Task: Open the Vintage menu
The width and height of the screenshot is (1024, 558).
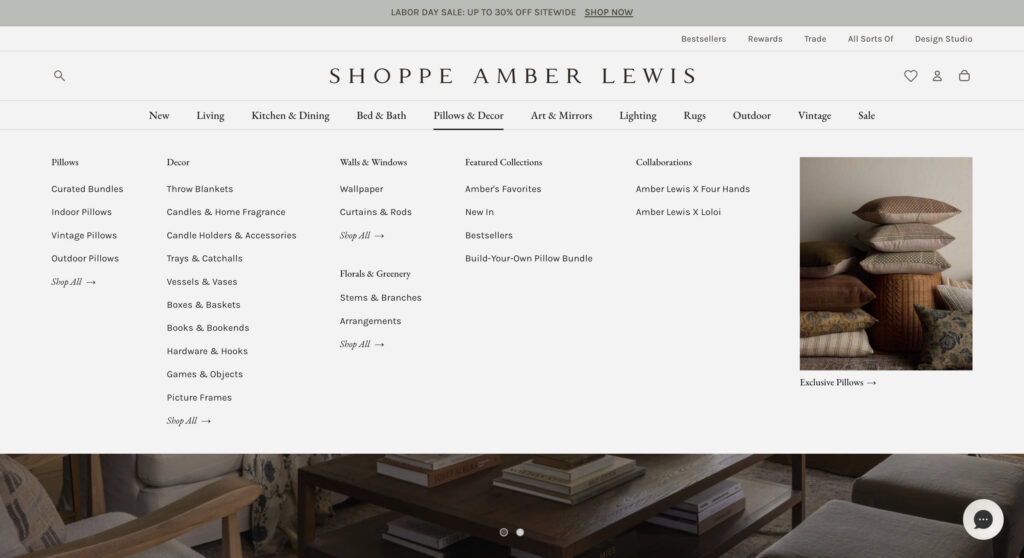Action: pyautogui.click(x=814, y=116)
